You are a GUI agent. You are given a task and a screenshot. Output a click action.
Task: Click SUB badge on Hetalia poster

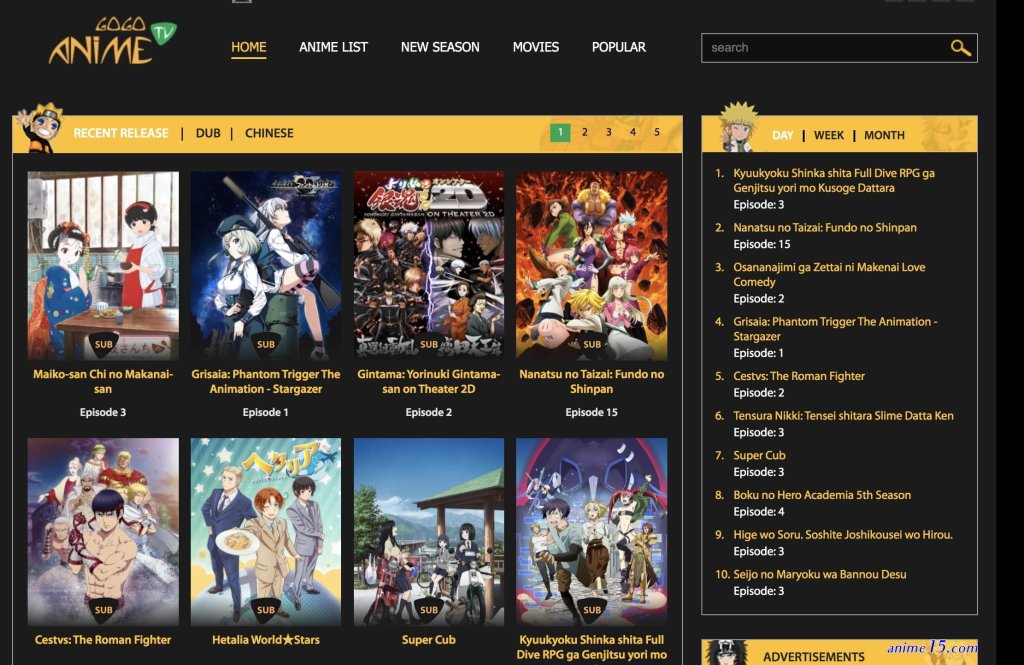(266, 609)
